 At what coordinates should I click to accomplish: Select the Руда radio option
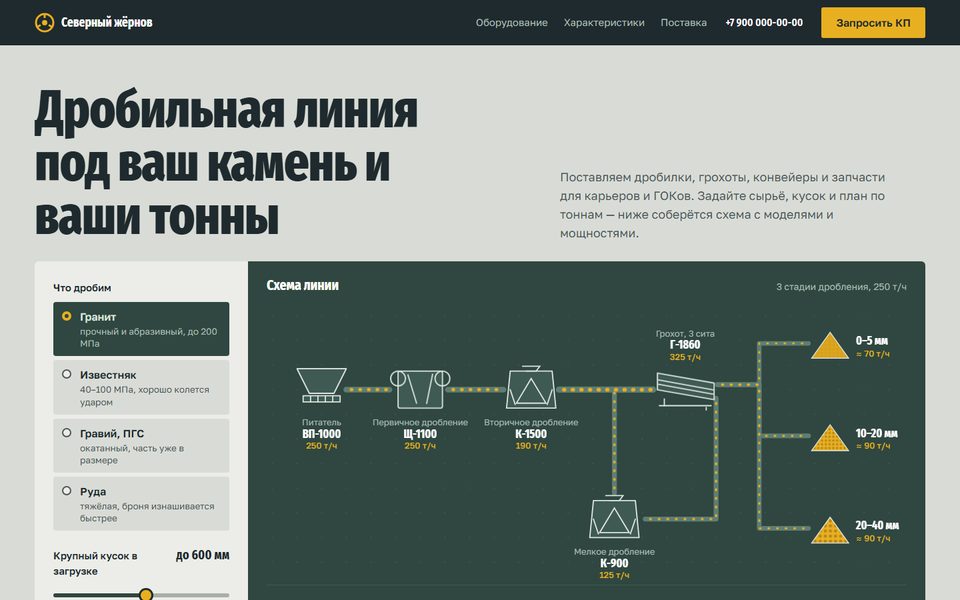pos(141,504)
